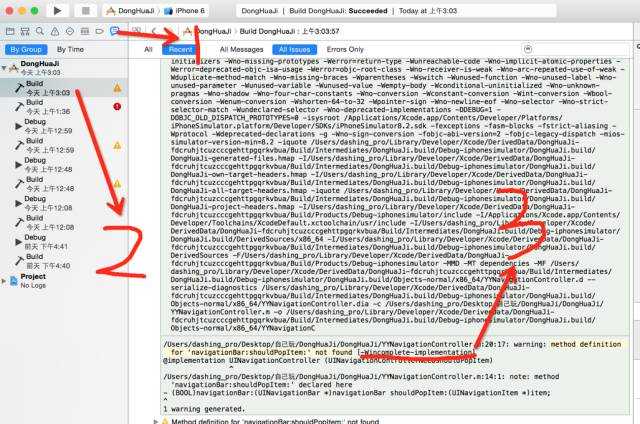Select the Debug log from 上午12:59
The image size is (640, 424).
tap(63, 126)
